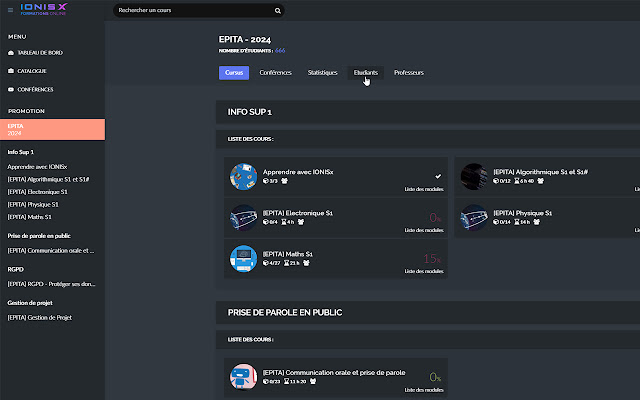Open Liste des modules for Communication orale

424,390
